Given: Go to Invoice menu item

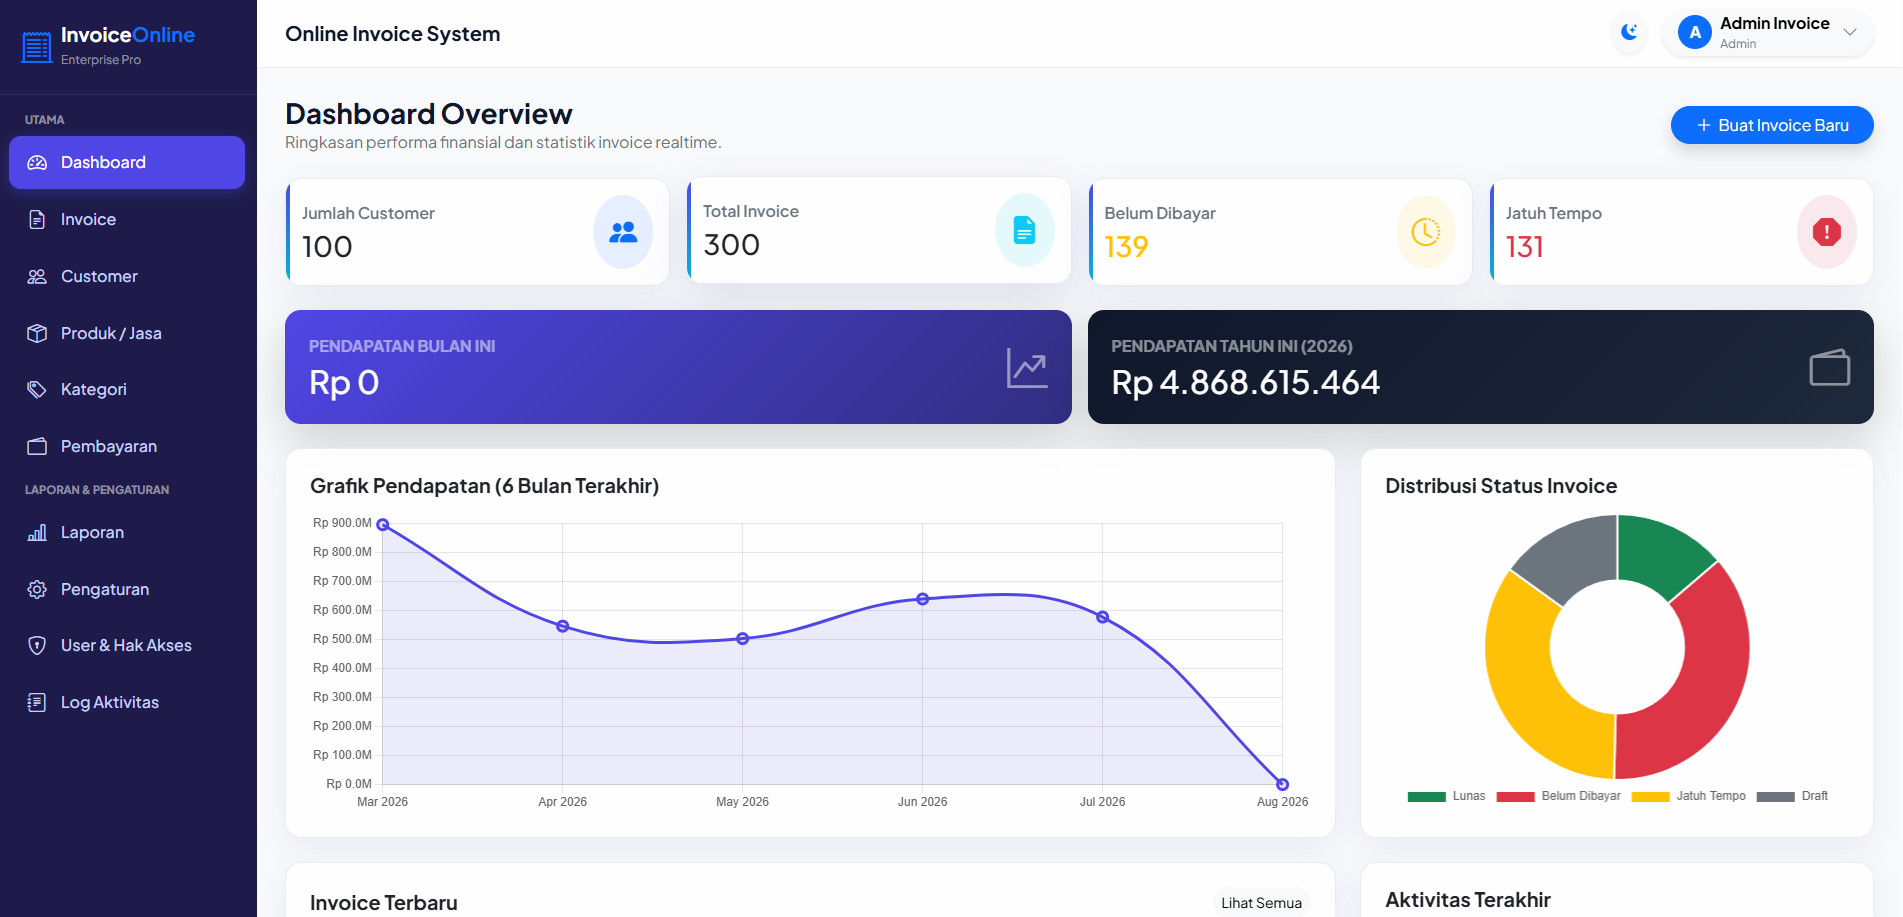Looking at the screenshot, I should 127,219.
